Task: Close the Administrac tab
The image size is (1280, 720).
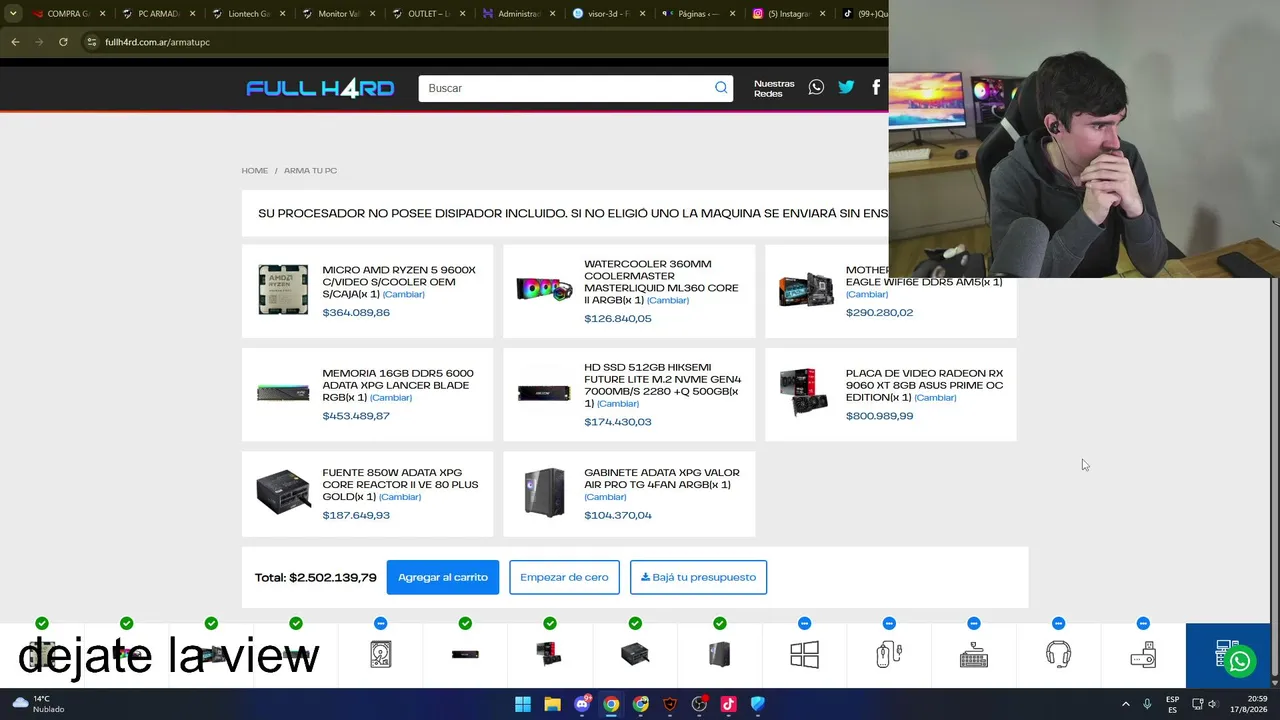Action: coord(552,14)
